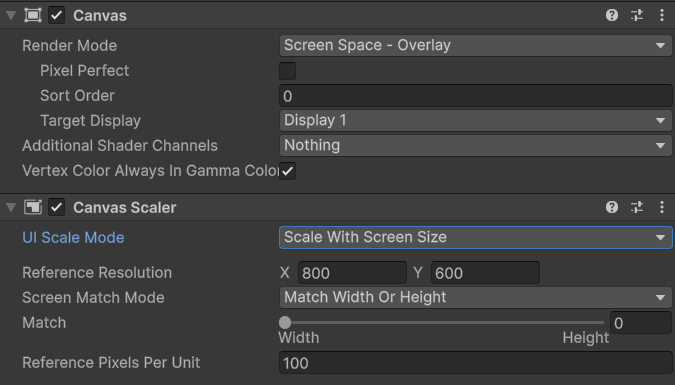Click the Render Mode label

tap(69, 46)
